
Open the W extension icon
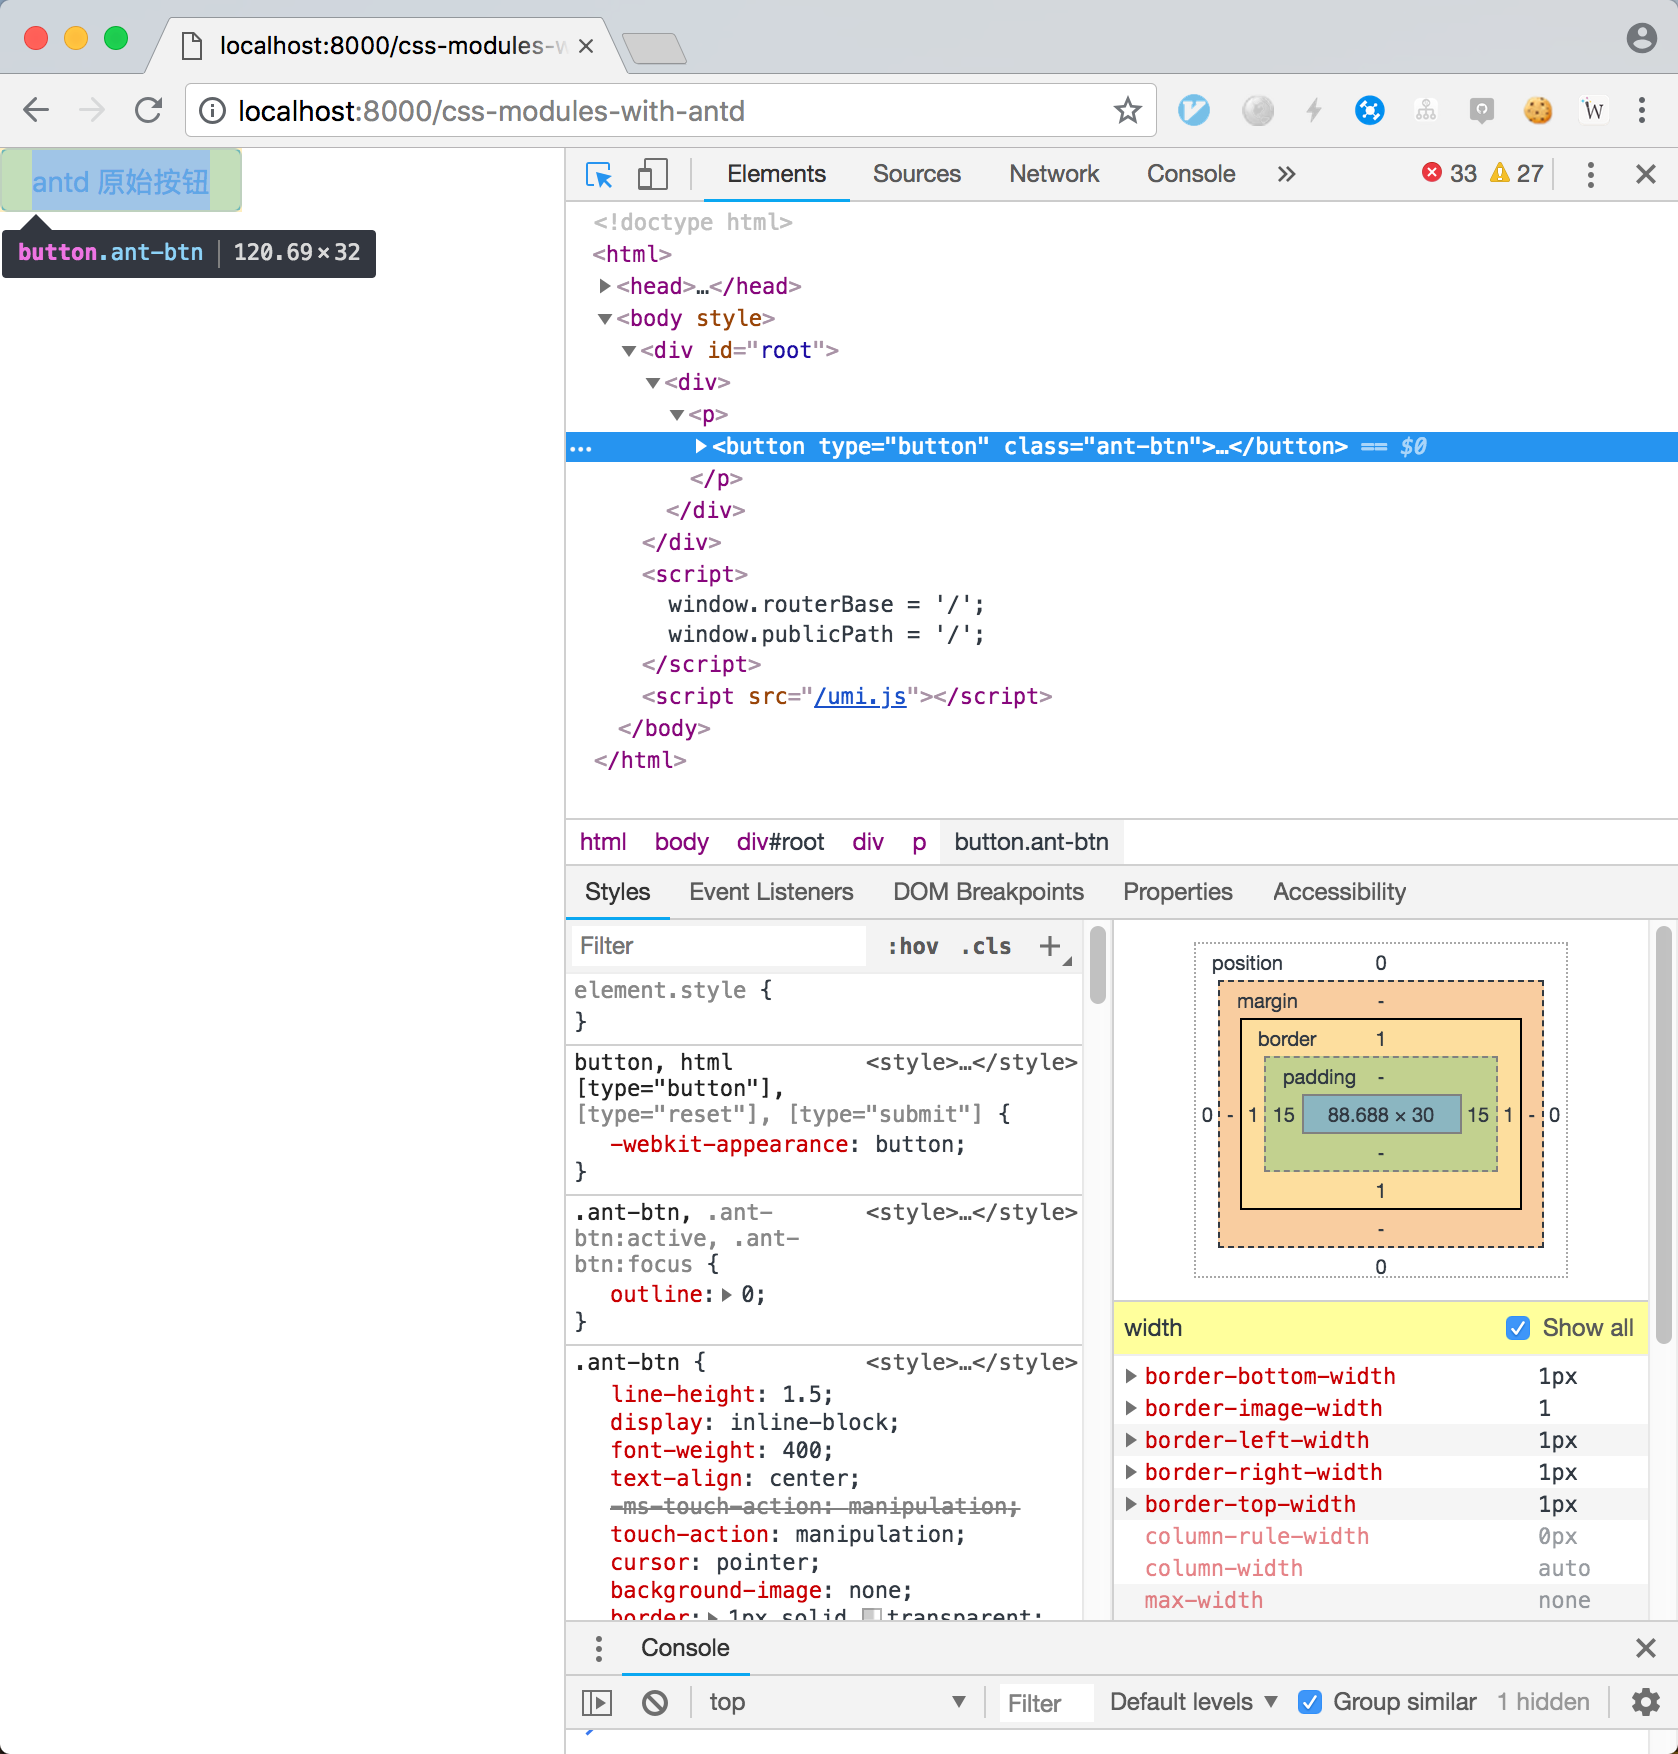pyautogui.click(x=1594, y=110)
